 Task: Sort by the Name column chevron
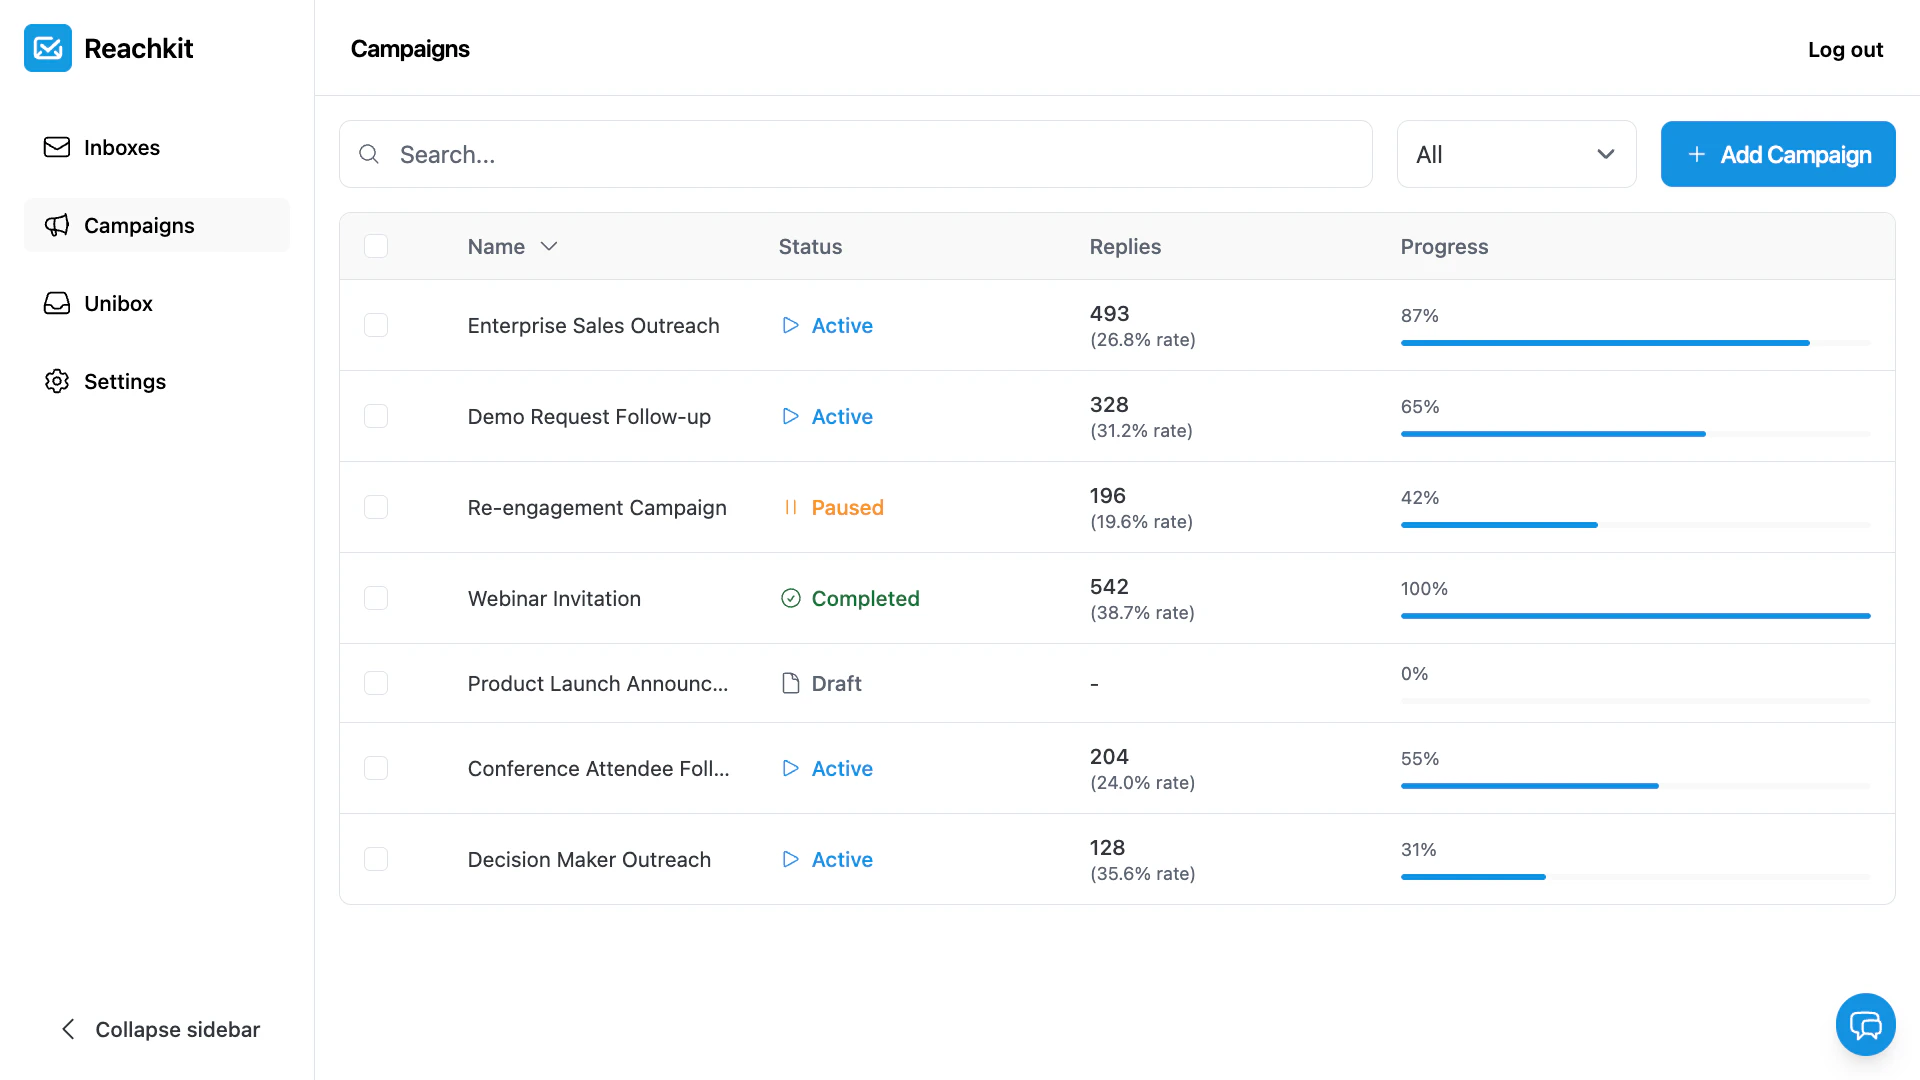click(549, 246)
